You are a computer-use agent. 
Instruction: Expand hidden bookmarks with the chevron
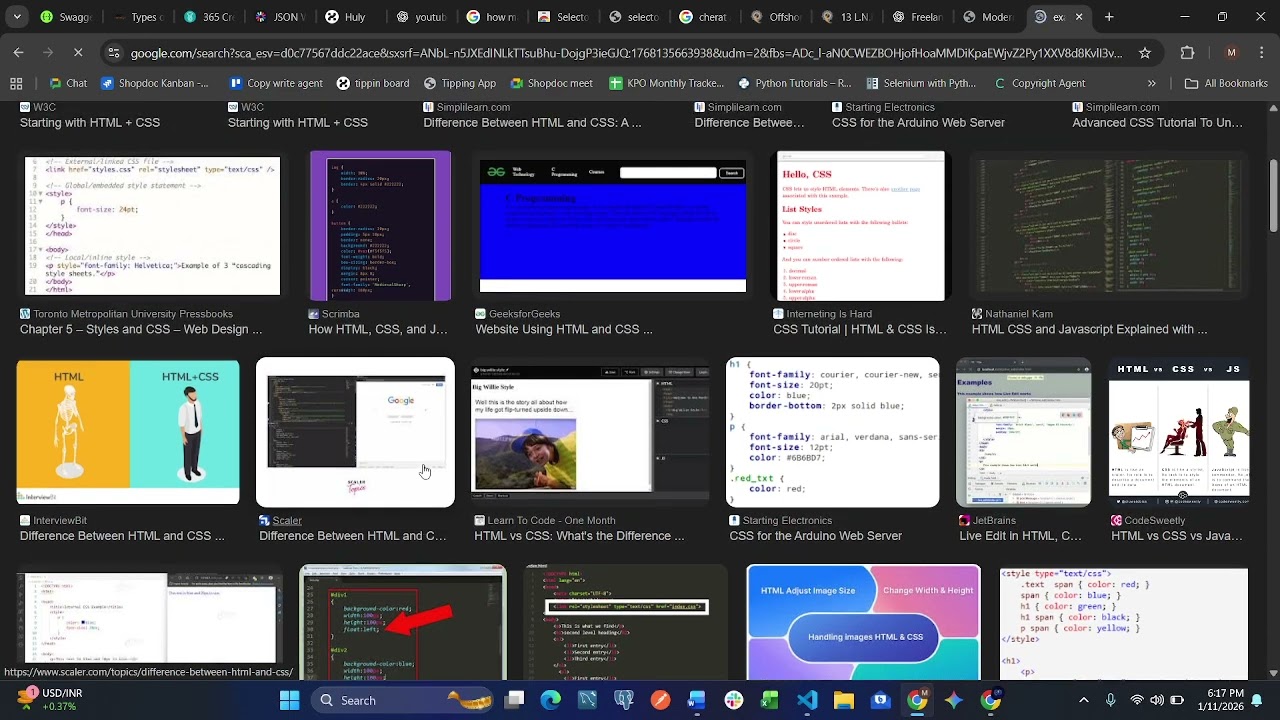click(x=1152, y=84)
